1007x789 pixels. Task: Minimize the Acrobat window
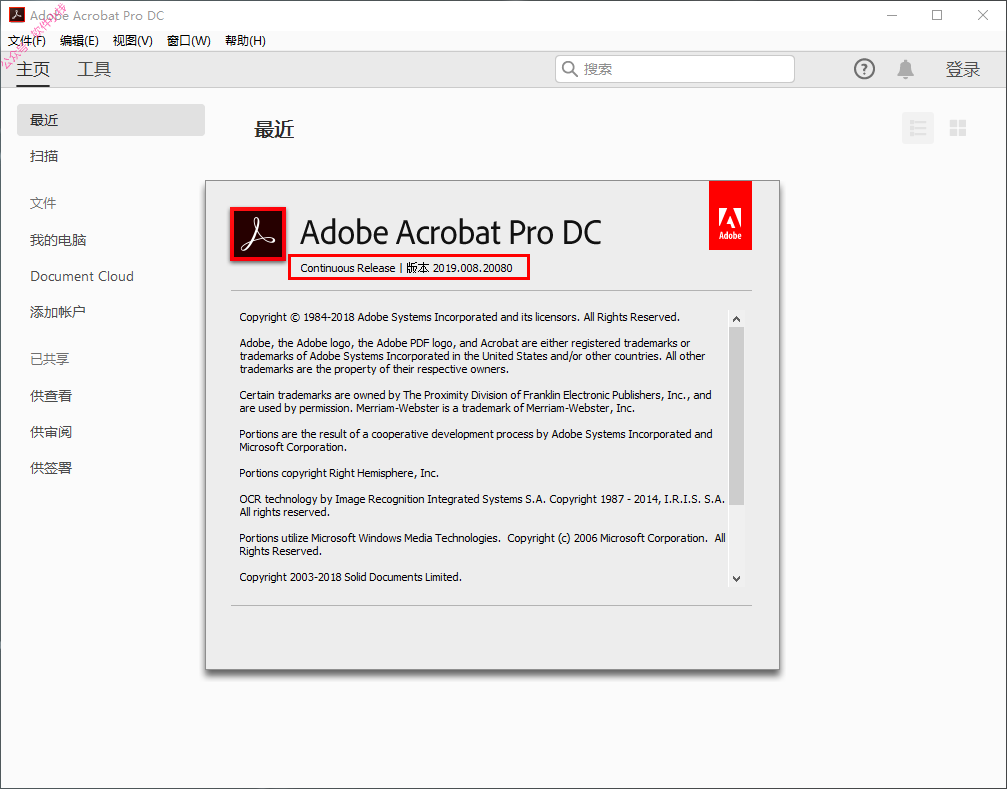point(892,15)
